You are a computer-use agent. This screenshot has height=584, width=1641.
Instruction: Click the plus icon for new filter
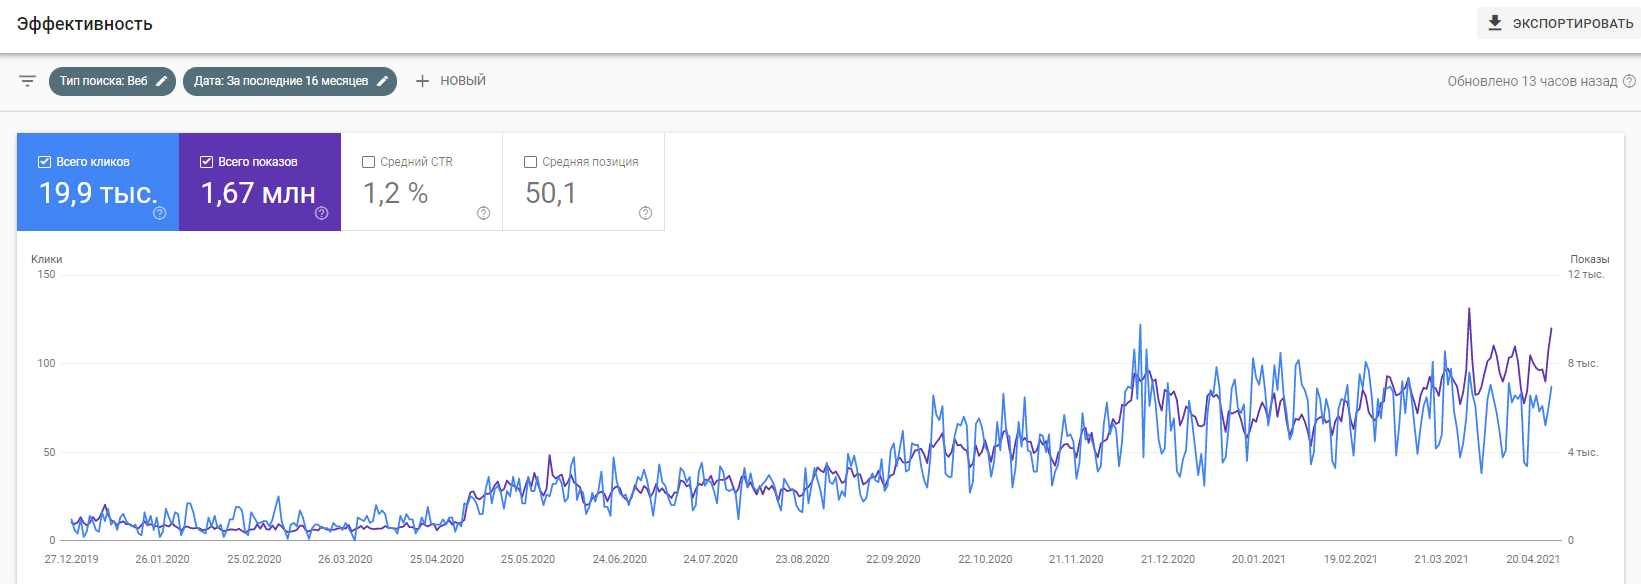pos(422,81)
